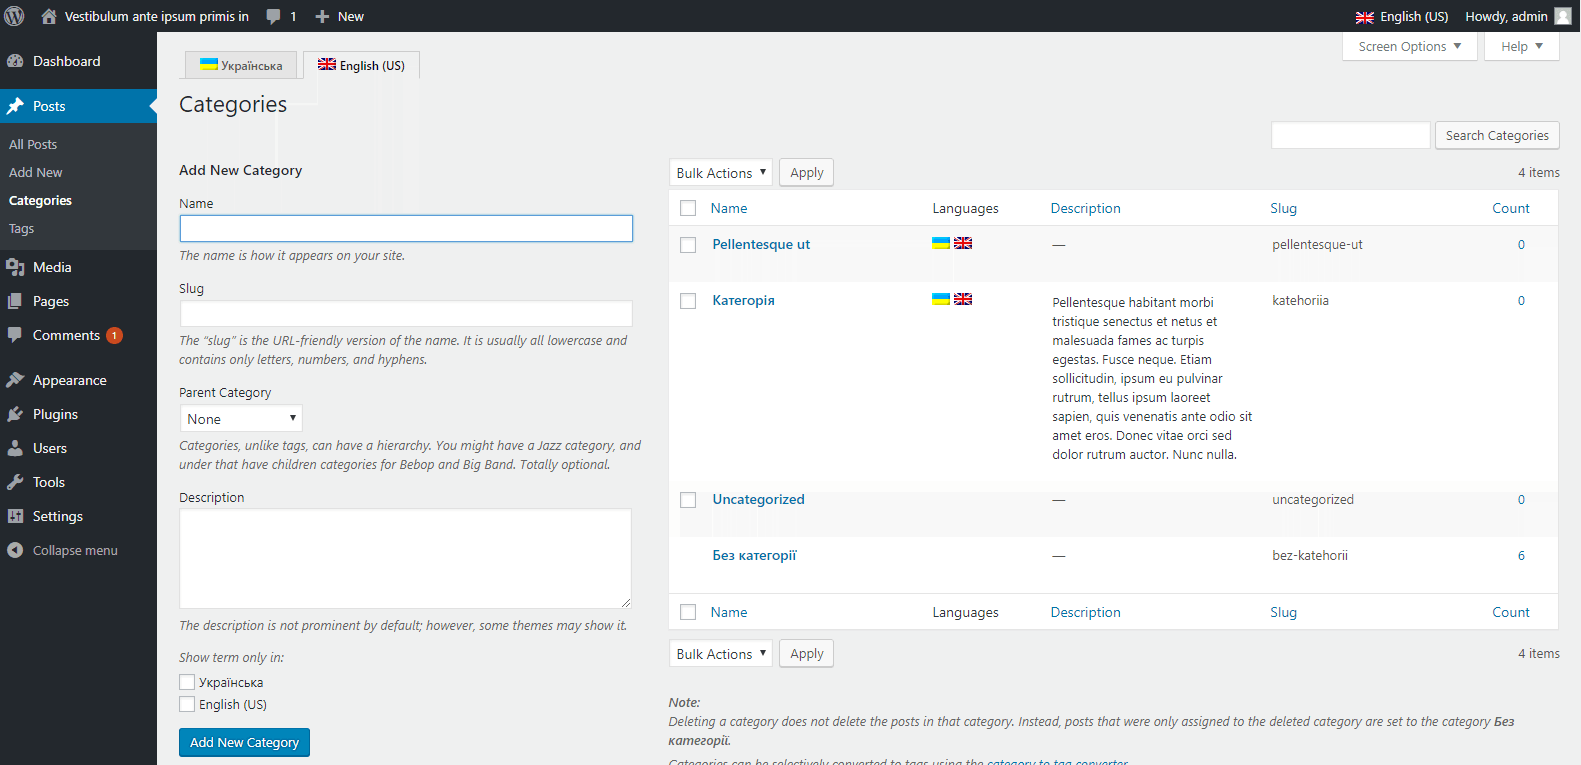Check the Pellentesque ut row checkbox
The image size is (1581, 765).
pos(688,245)
